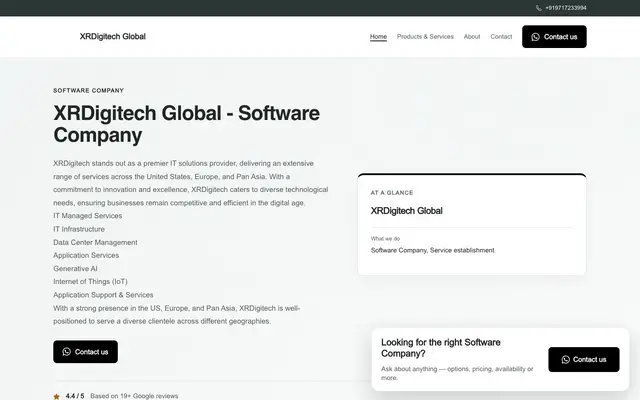Click 'What we do' label
Screen dimensions: 640x400
(x=385, y=239)
